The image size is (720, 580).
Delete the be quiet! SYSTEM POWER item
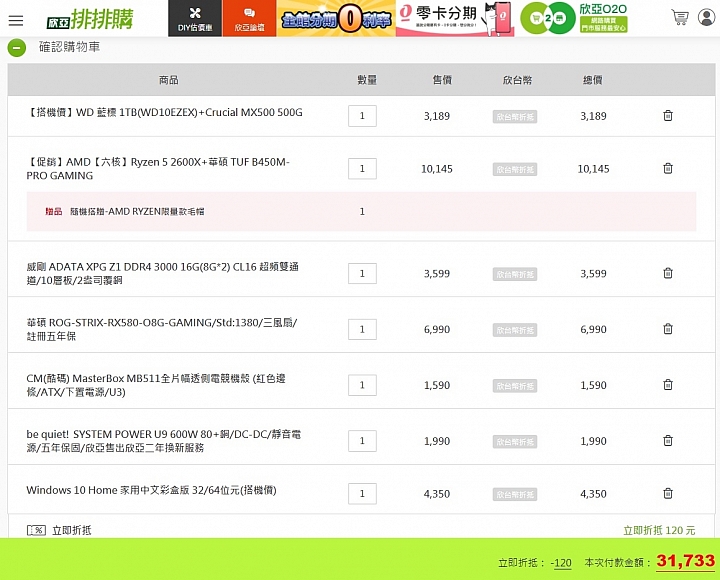668,441
